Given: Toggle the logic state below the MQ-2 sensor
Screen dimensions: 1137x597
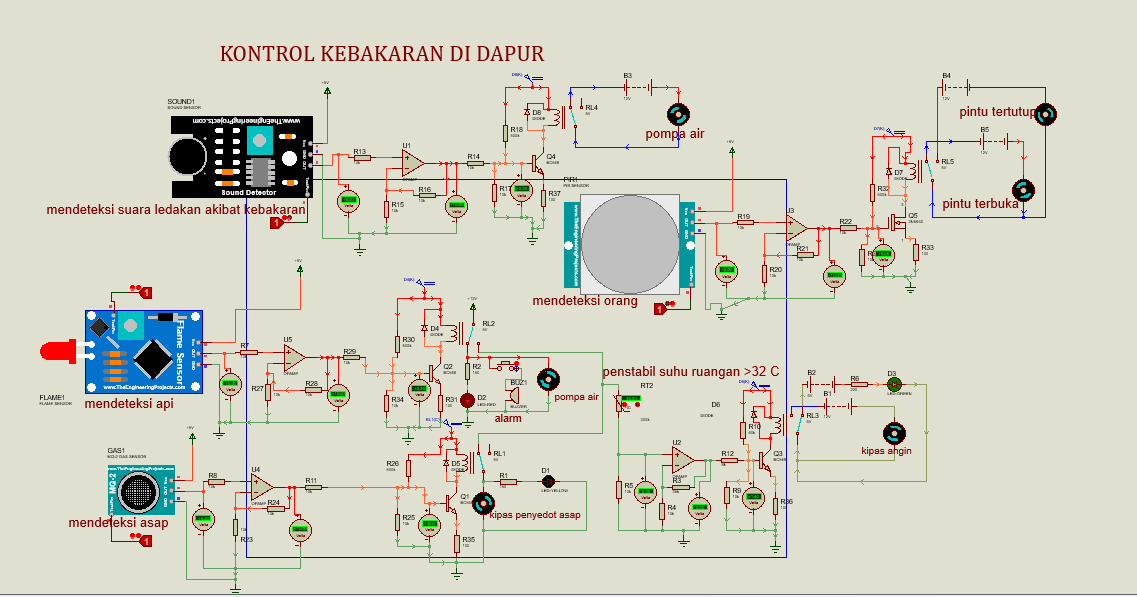Looking at the screenshot, I should pos(145,540).
